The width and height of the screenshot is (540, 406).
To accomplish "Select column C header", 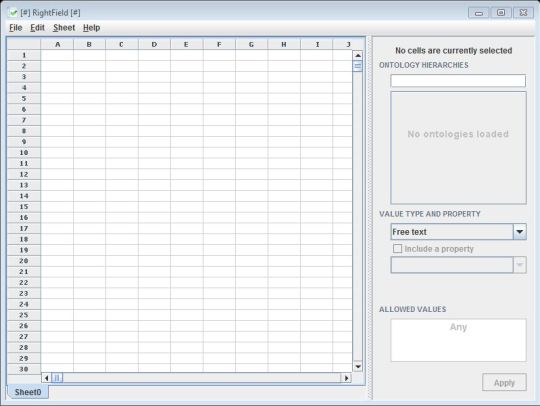I will tap(122, 44).
